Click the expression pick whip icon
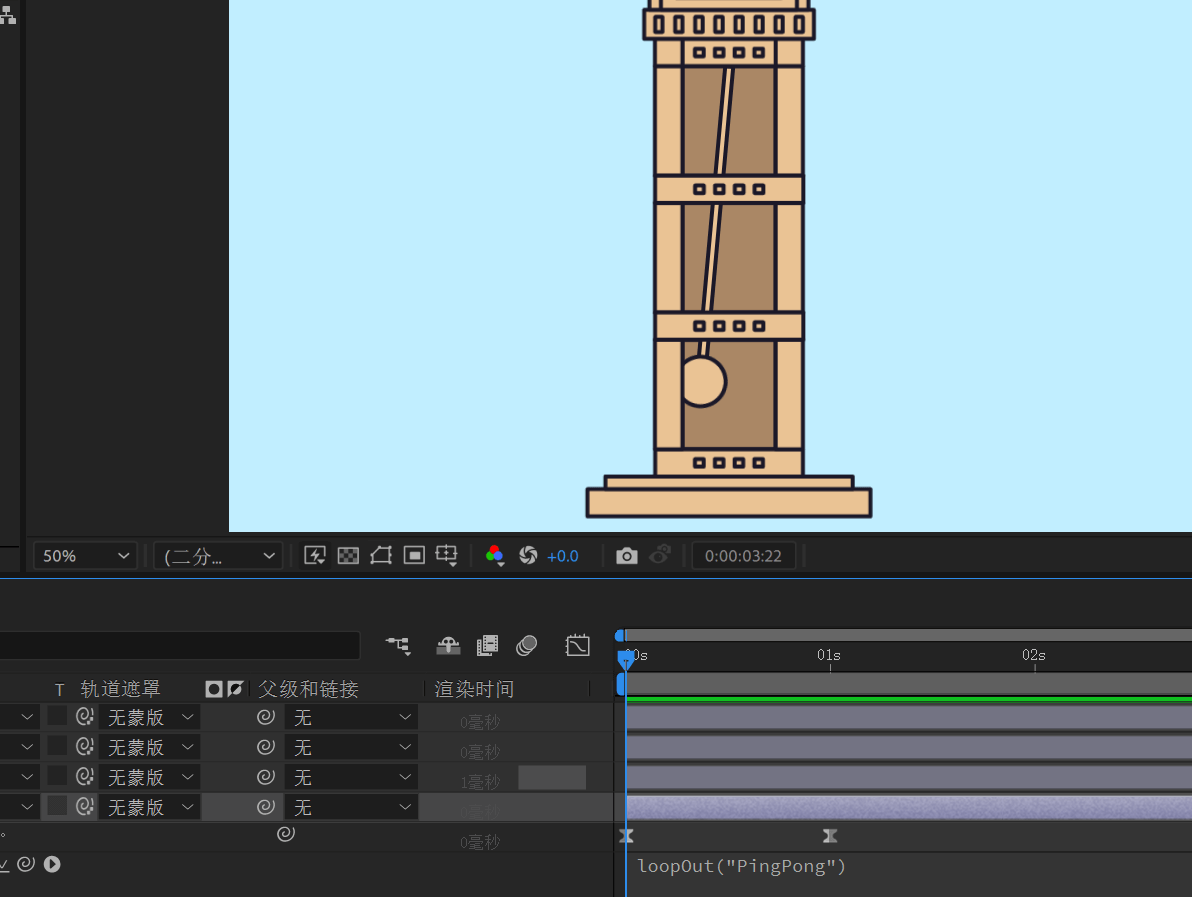The width and height of the screenshot is (1192, 897). point(26,864)
